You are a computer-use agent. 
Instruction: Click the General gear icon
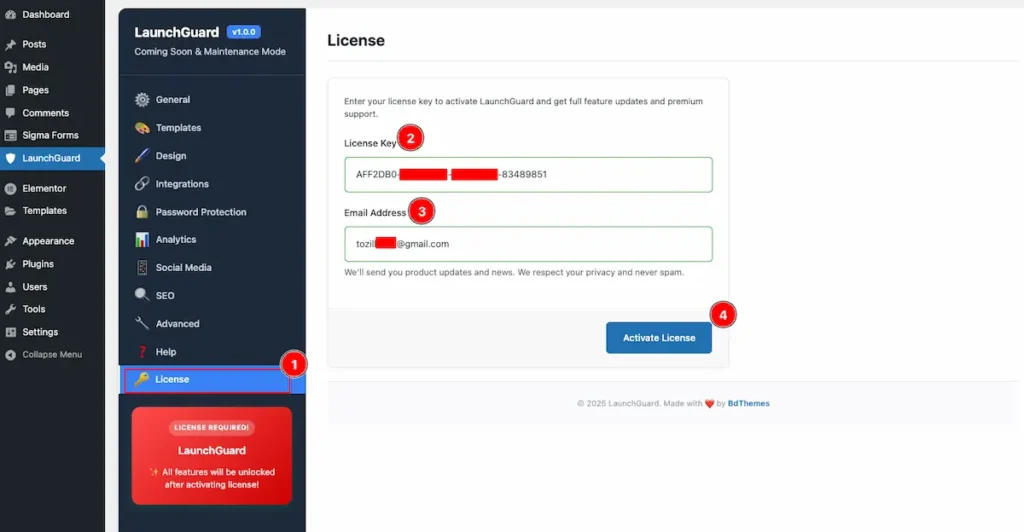point(142,100)
